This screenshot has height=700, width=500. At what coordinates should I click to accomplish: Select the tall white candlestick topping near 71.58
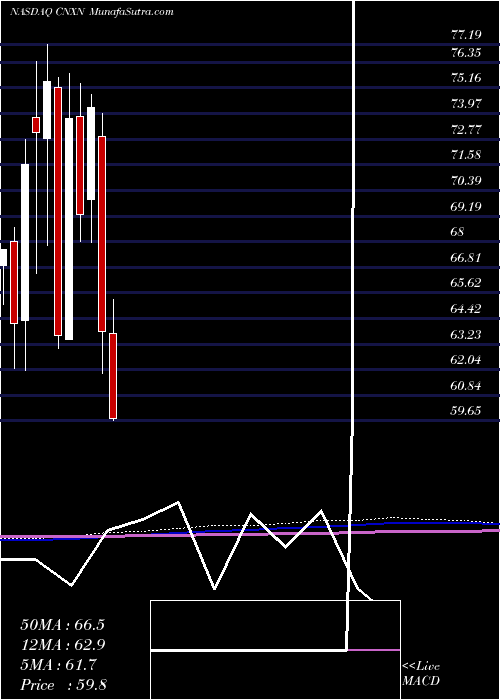25,242
